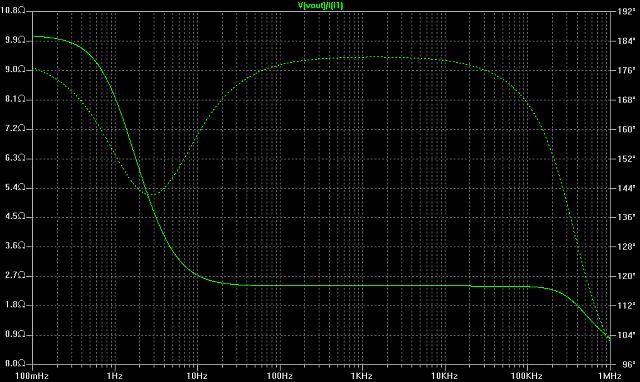Click the 10KHz frequency axis label

pyautogui.click(x=444, y=376)
